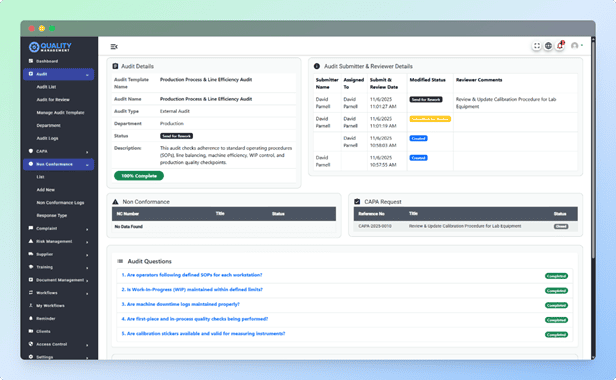The height and width of the screenshot is (380, 616).
Task: Enter fullscreen mode via the expand icon
Action: coord(537,46)
